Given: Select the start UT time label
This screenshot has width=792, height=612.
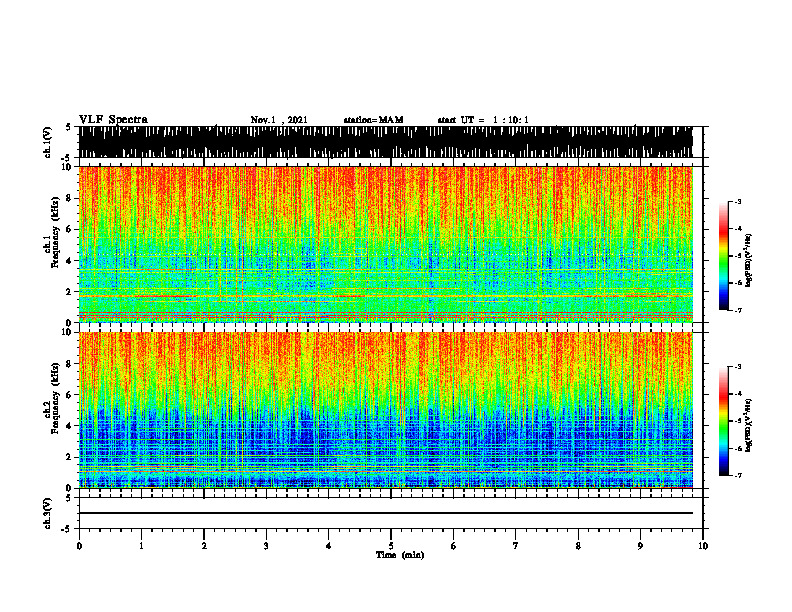Looking at the screenshot, I should click(x=483, y=120).
